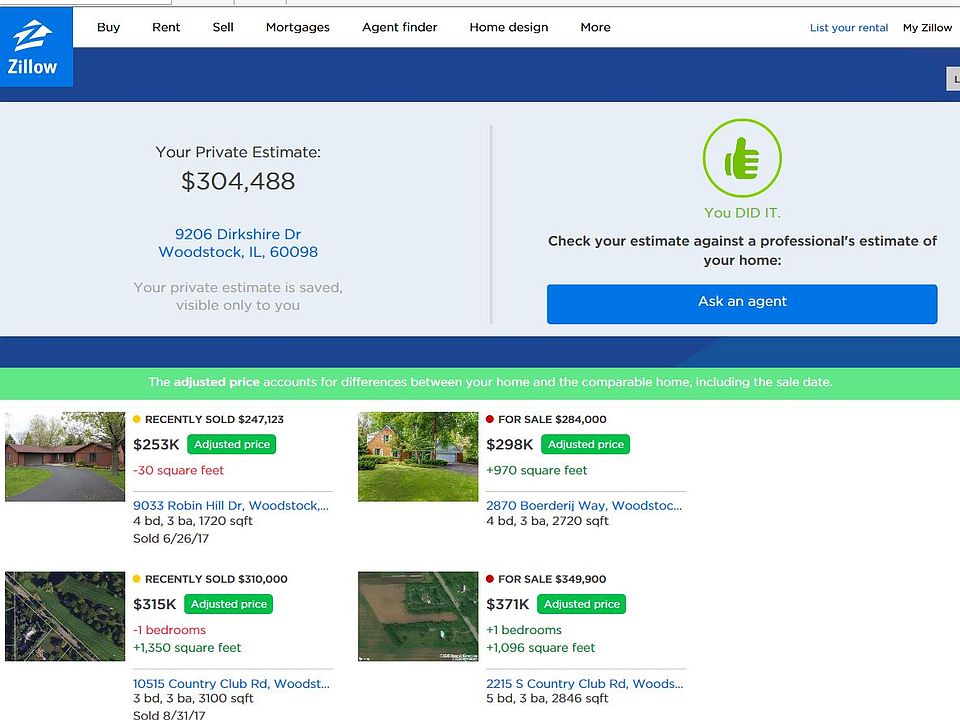Click the 9033 Robin Hill Dr house photo
The image size is (960, 720).
pos(65,457)
